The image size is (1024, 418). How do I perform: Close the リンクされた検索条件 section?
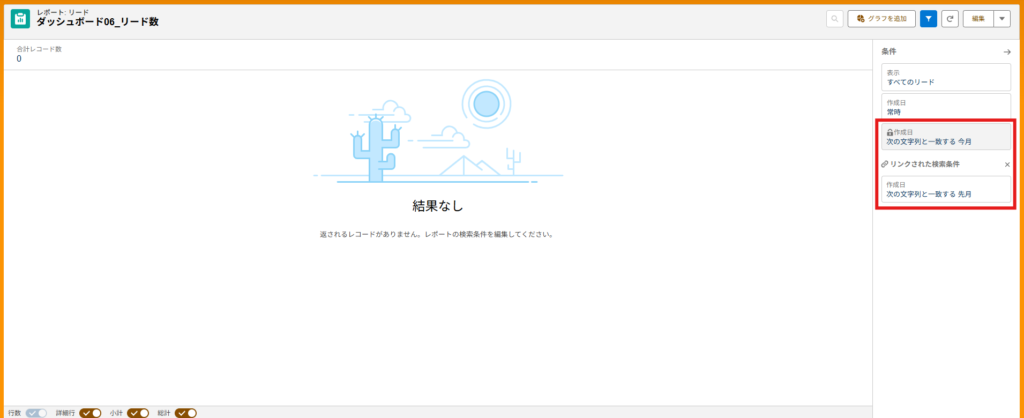point(1007,164)
